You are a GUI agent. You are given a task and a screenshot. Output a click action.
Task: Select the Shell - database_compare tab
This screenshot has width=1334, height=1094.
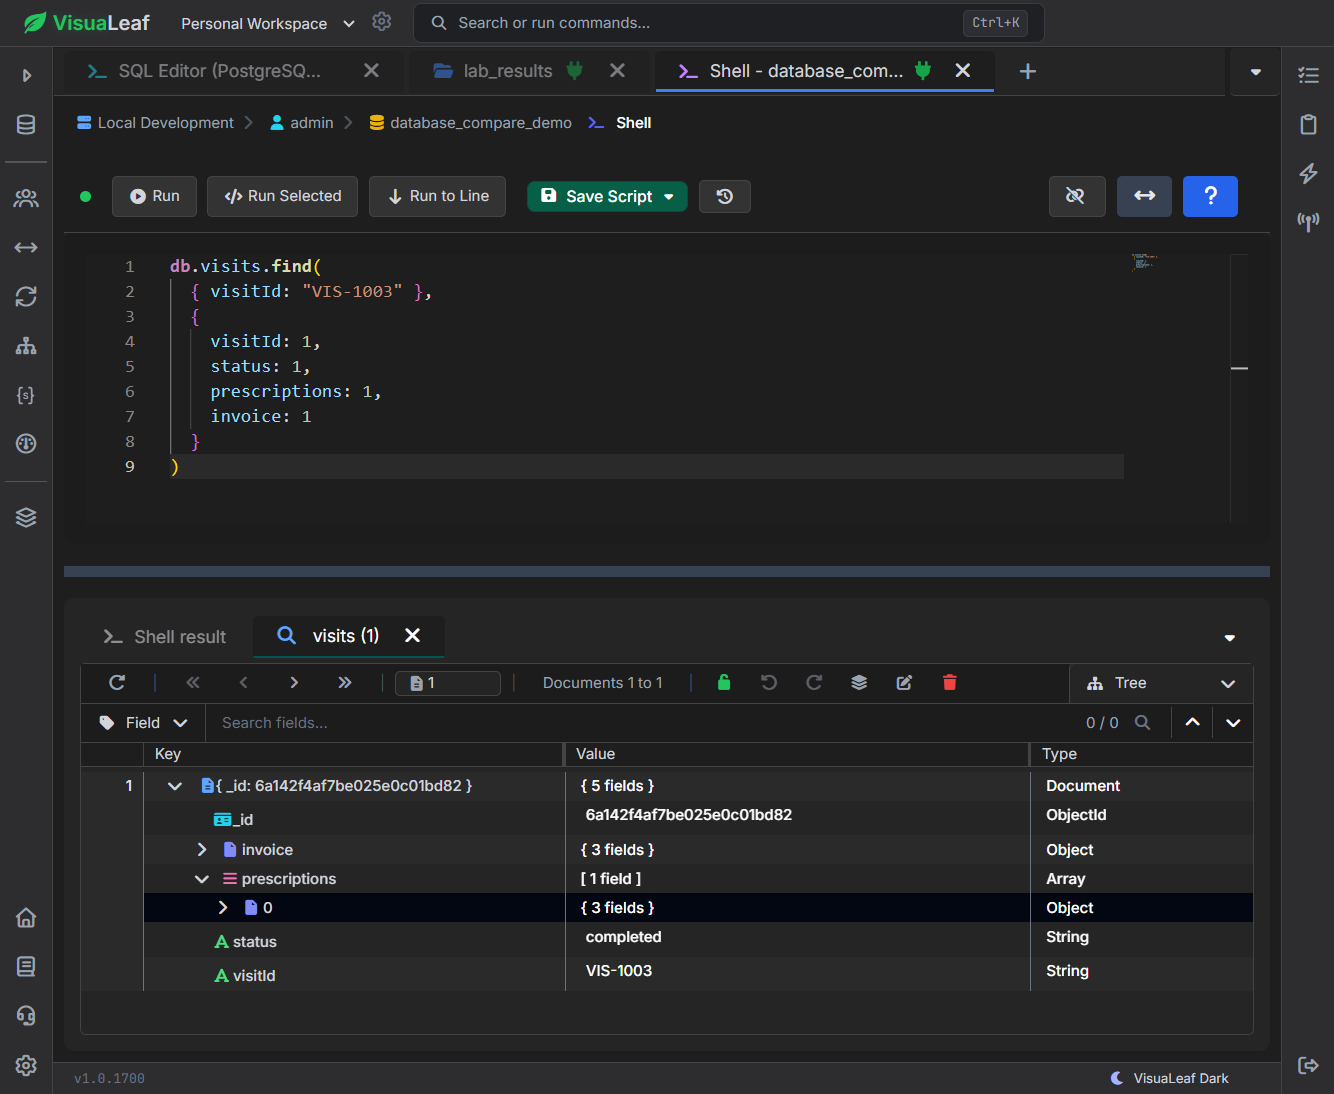tap(805, 71)
